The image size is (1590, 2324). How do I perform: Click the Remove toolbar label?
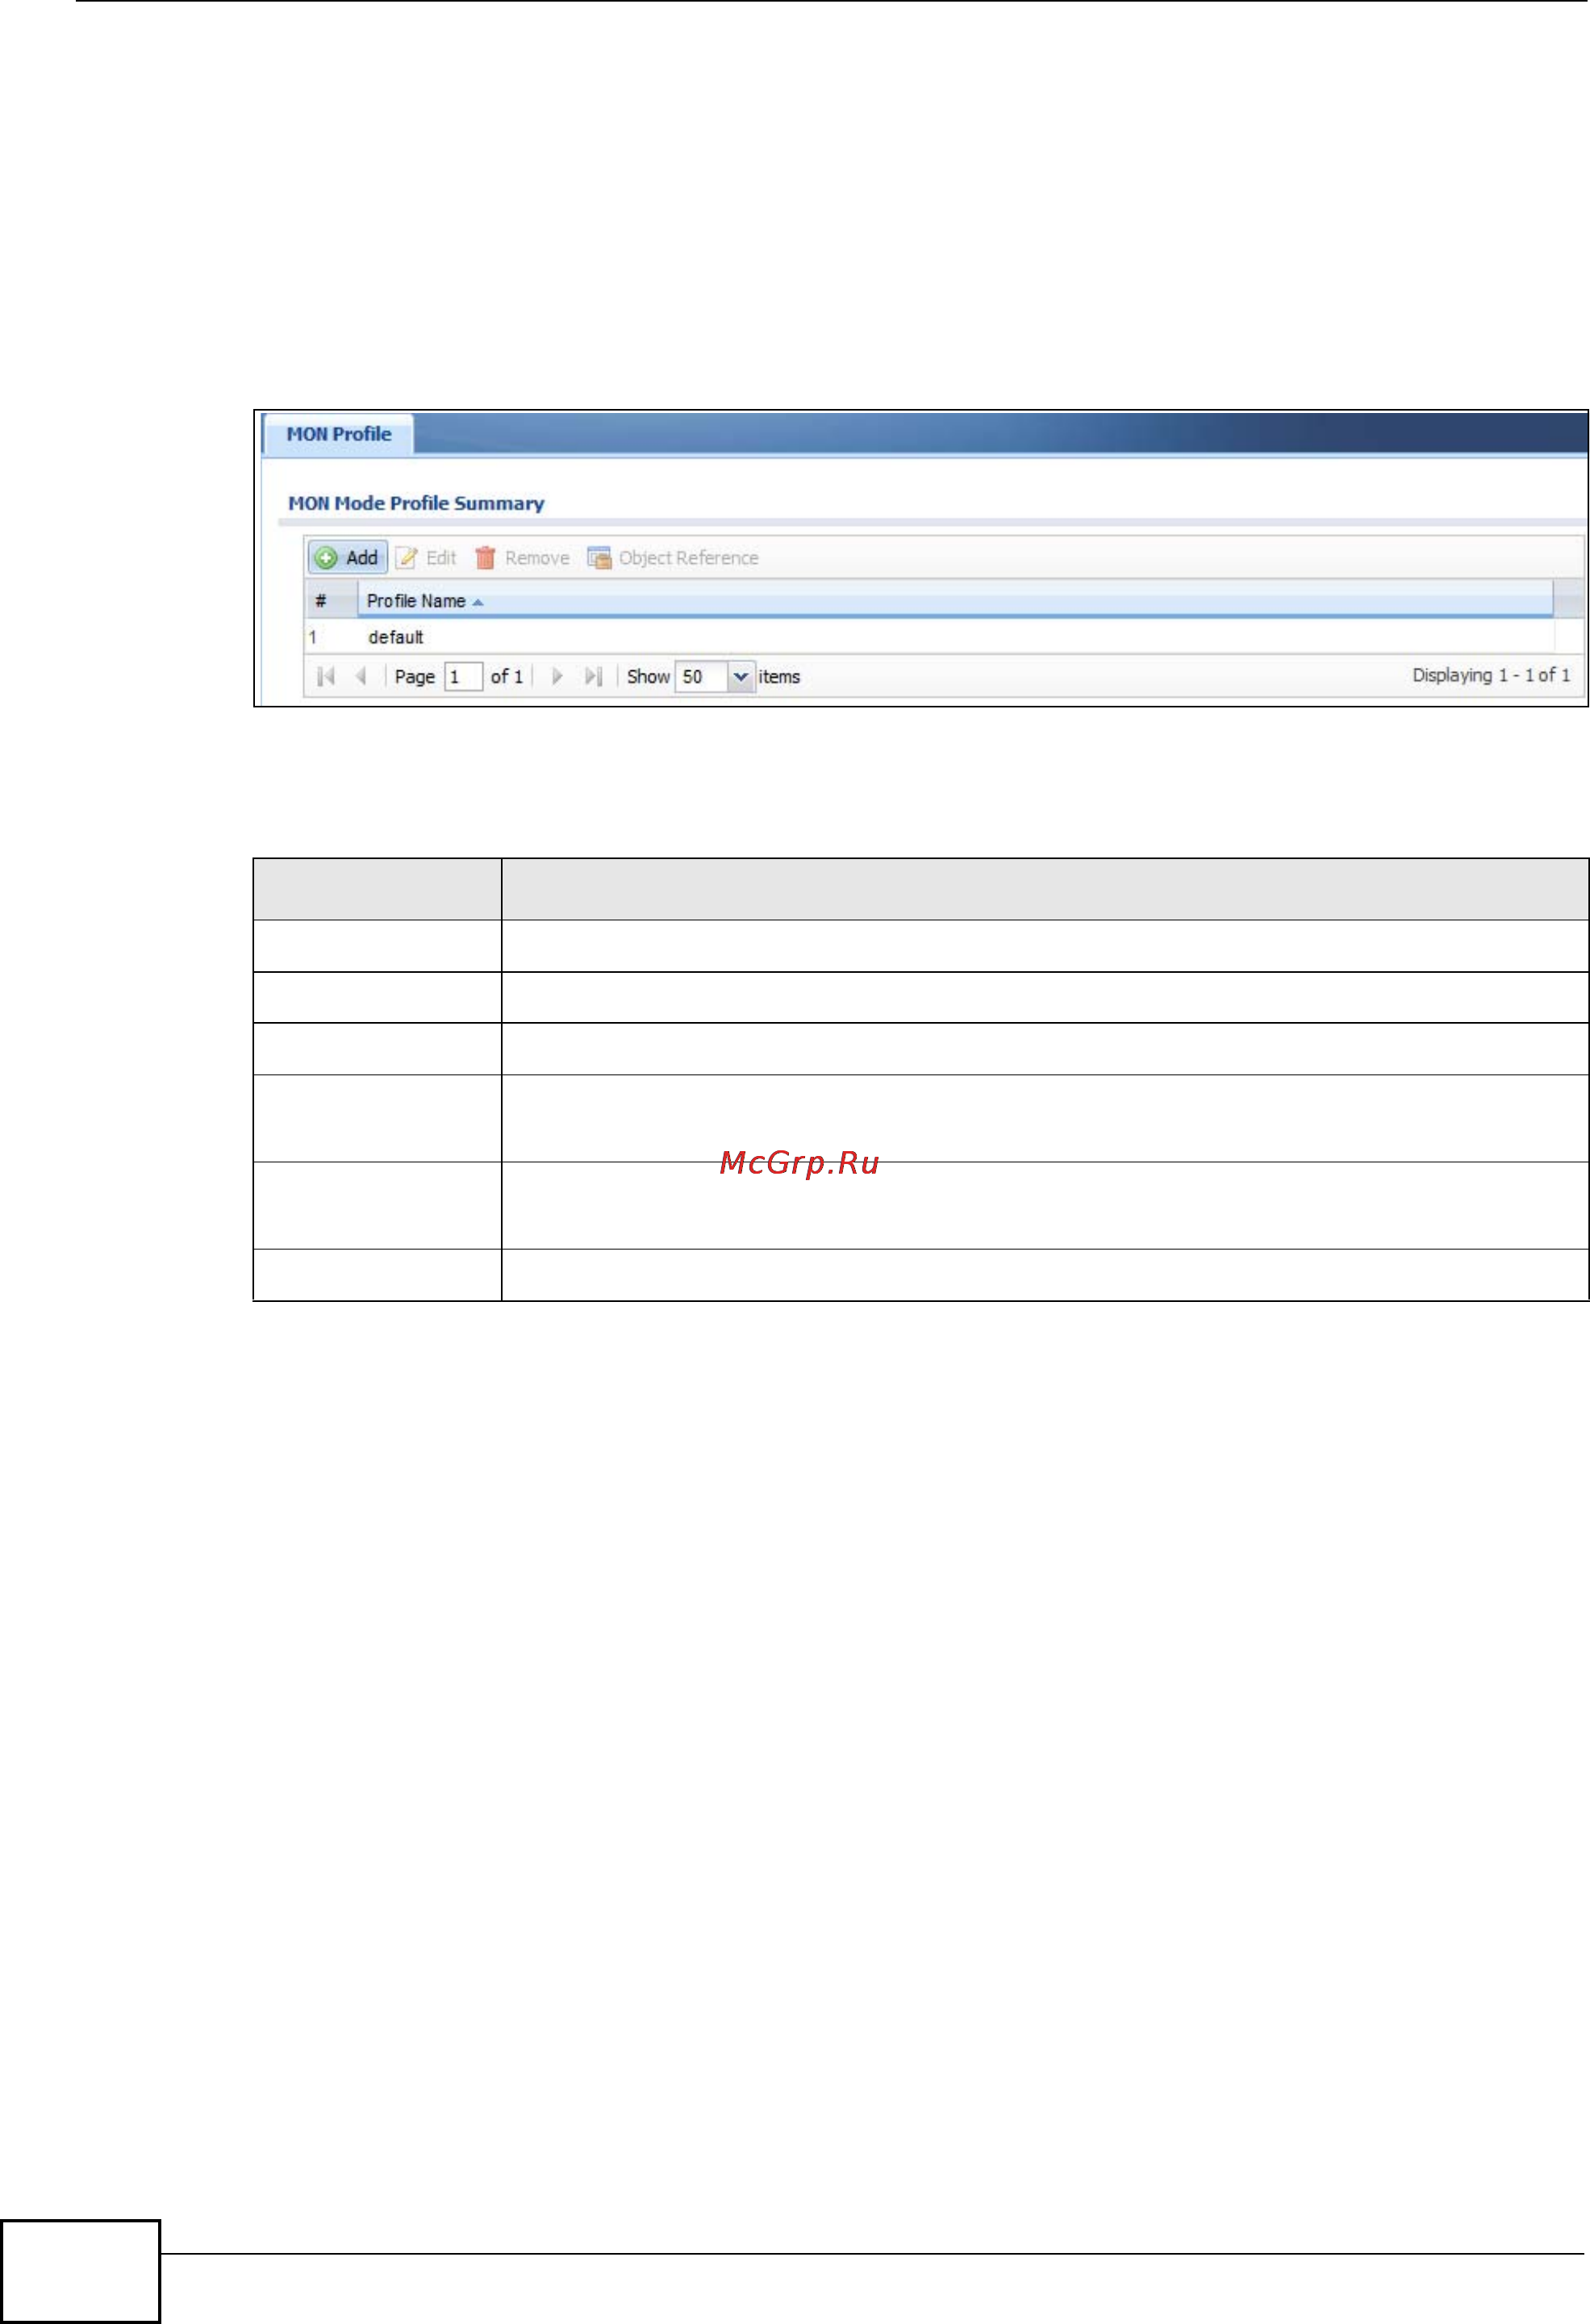tap(537, 558)
